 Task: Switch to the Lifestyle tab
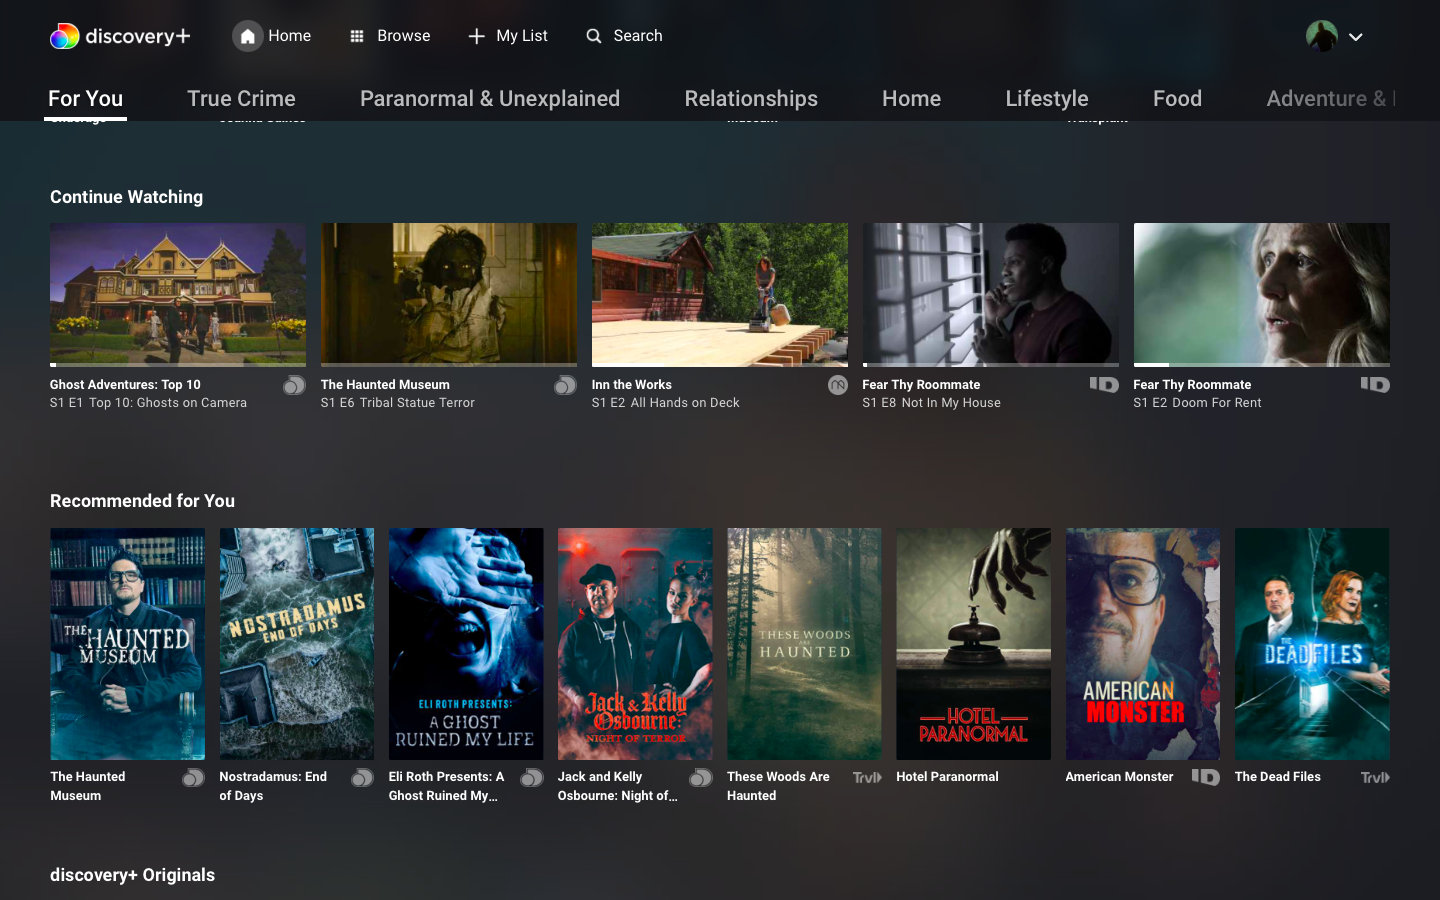click(1047, 98)
